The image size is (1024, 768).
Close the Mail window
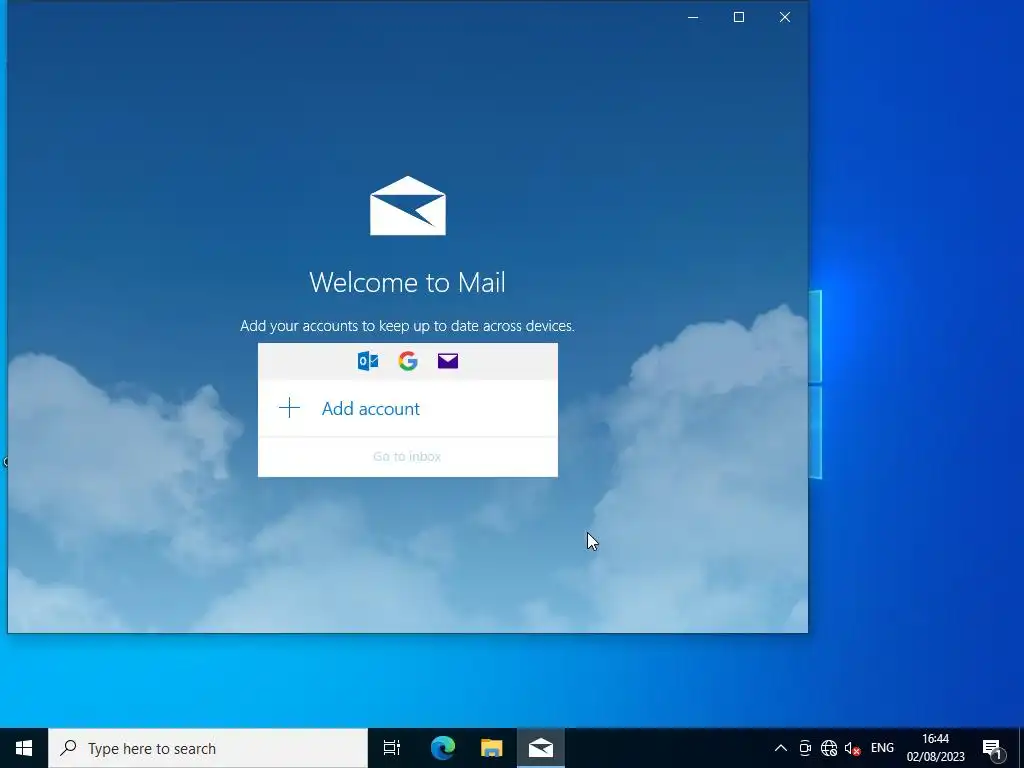pyautogui.click(x=785, y=17)
